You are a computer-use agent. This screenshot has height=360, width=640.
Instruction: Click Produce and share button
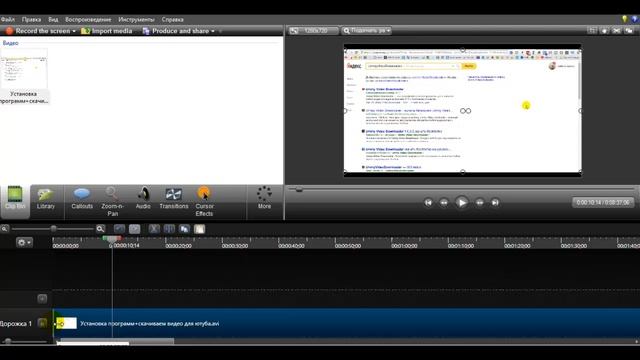[176, 31]
